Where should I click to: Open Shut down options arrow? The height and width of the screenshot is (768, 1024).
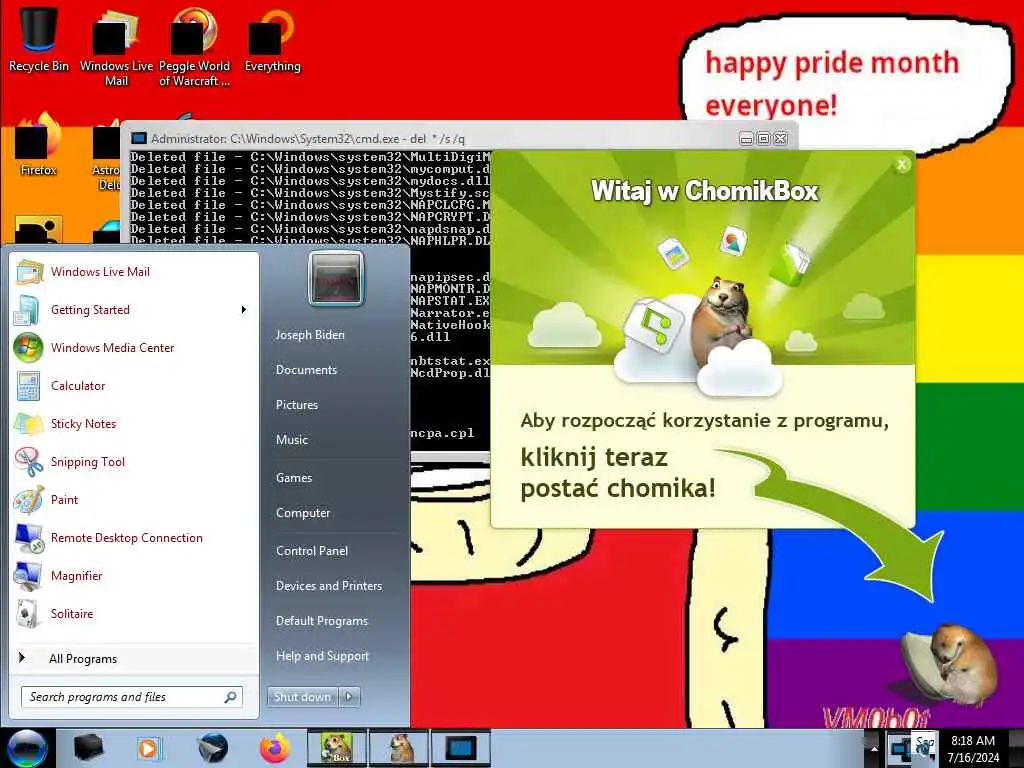(349, 697)
